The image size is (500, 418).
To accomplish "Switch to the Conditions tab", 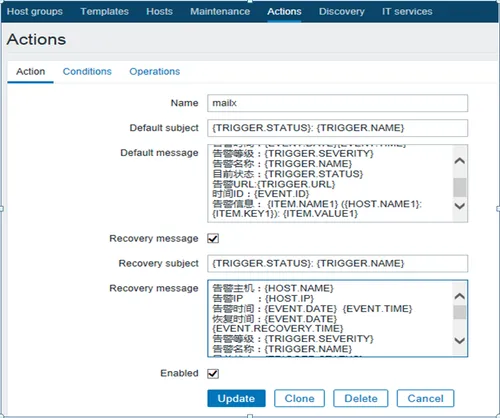I will click(87, 71).
